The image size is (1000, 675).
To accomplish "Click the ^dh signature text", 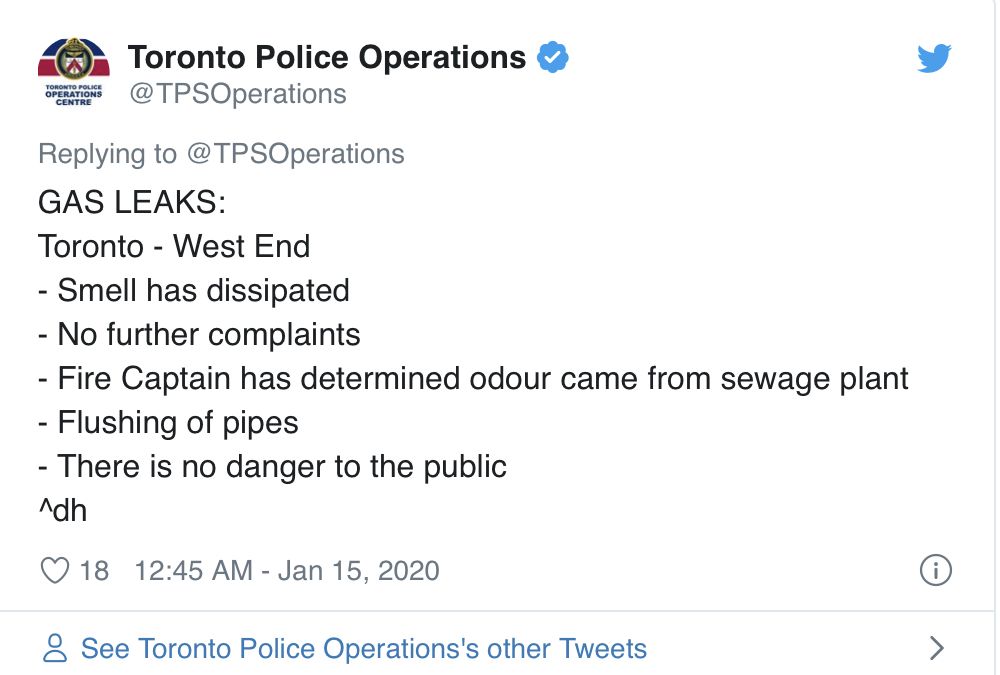I will pos(62,510).
